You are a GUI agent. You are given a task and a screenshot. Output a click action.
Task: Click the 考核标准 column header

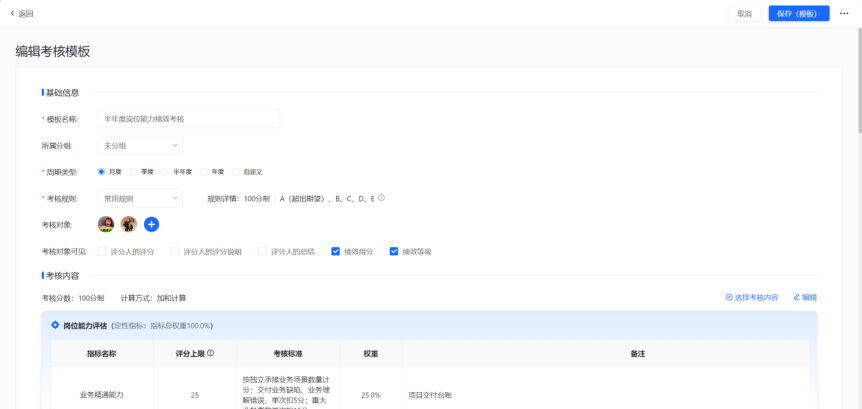[288, 354]
